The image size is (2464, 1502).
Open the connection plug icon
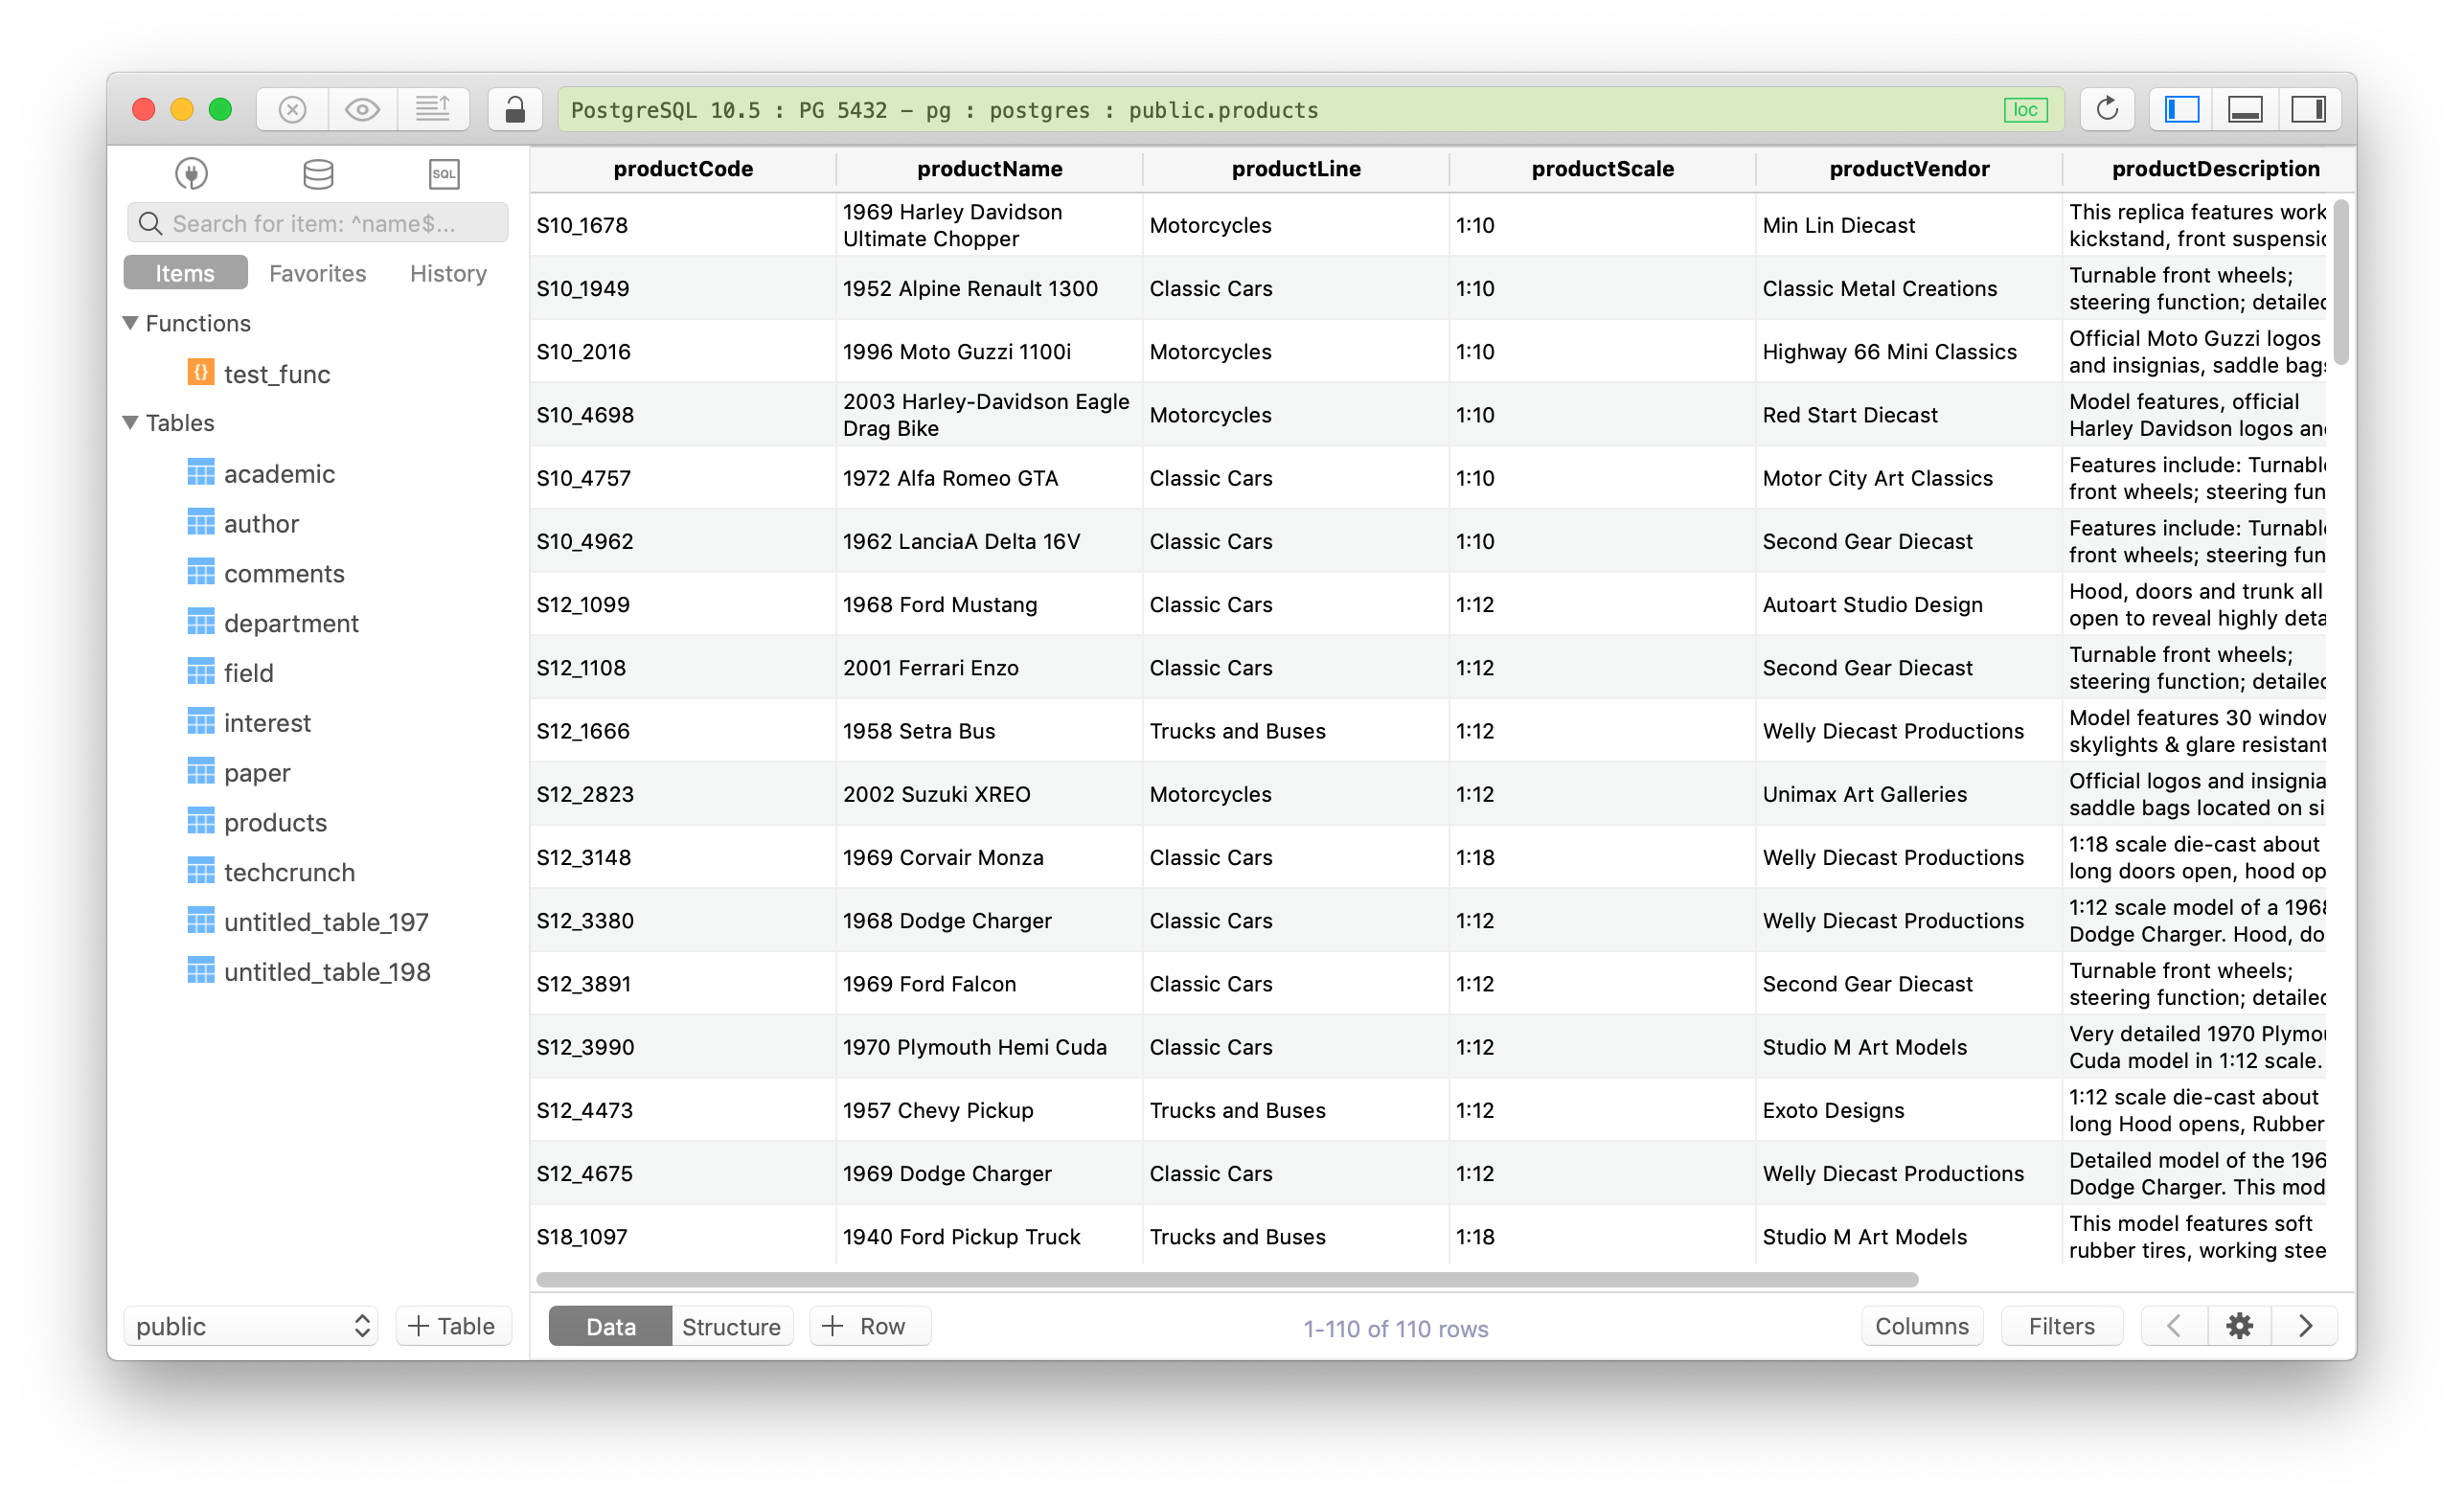click(x=191, y=174)
